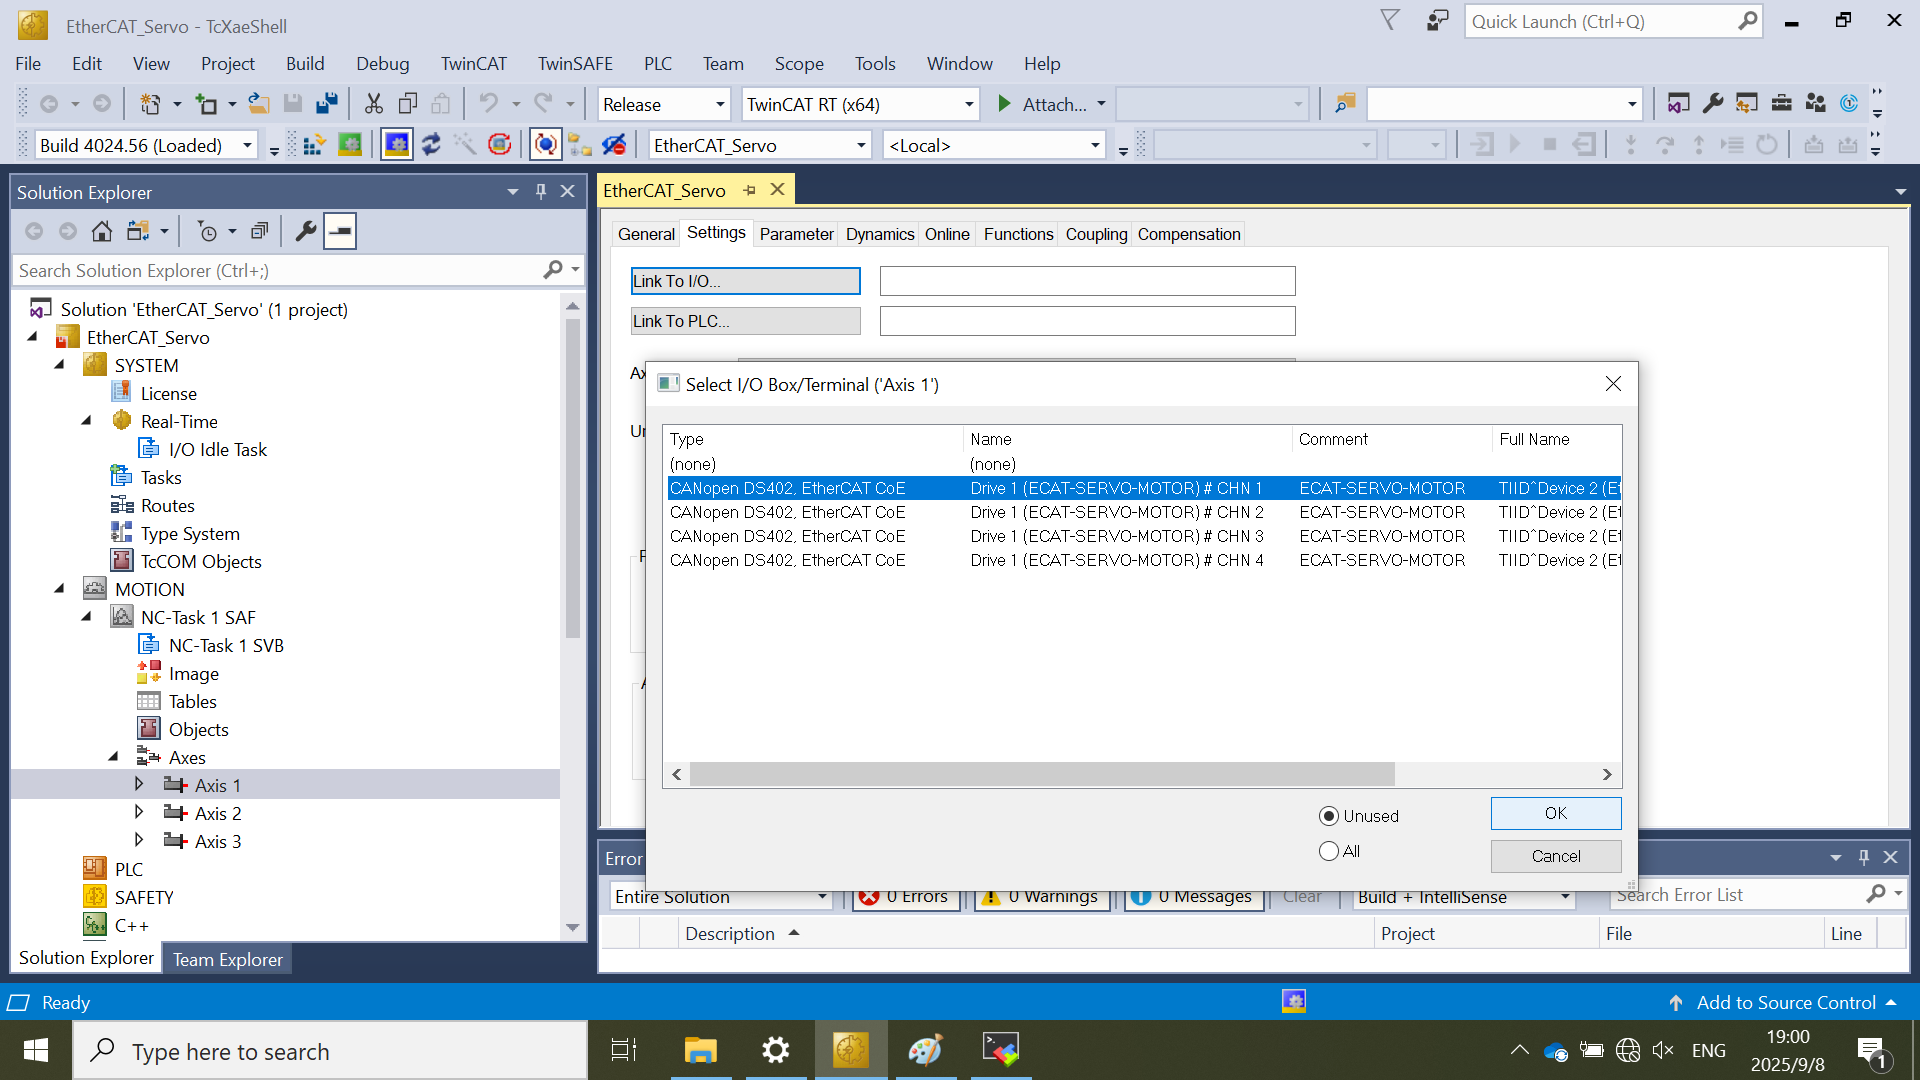Click the OK button in dialog
Viewport: 1920px width, 1080px height.
coord(1555,813)
